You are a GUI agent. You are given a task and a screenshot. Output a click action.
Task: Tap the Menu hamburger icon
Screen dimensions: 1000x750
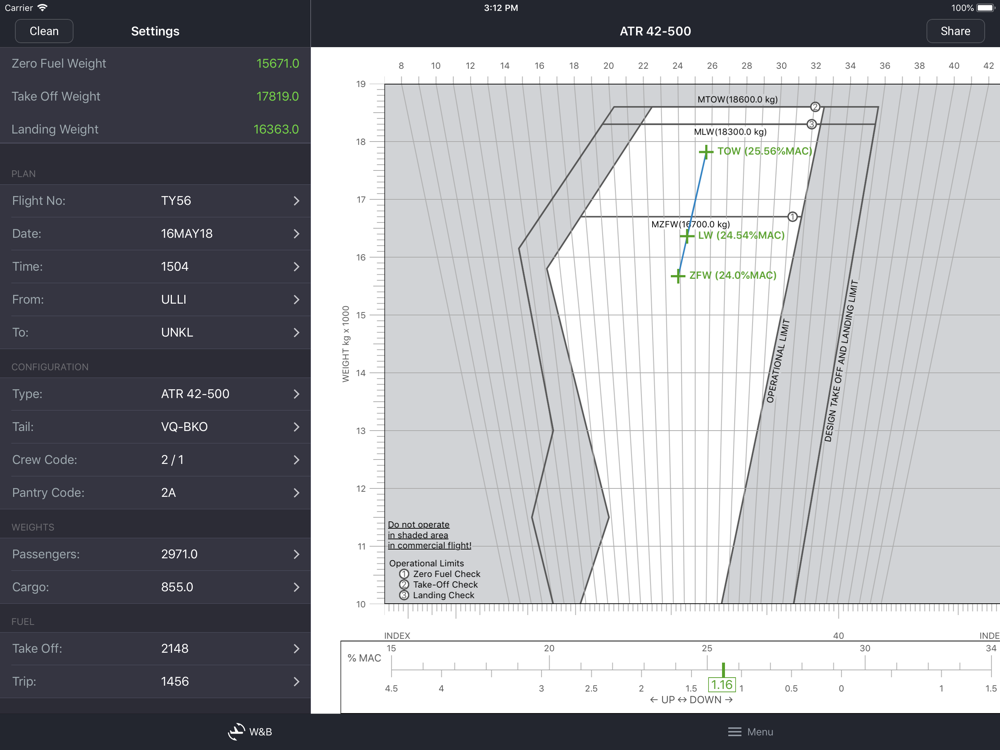click(735, 732)
